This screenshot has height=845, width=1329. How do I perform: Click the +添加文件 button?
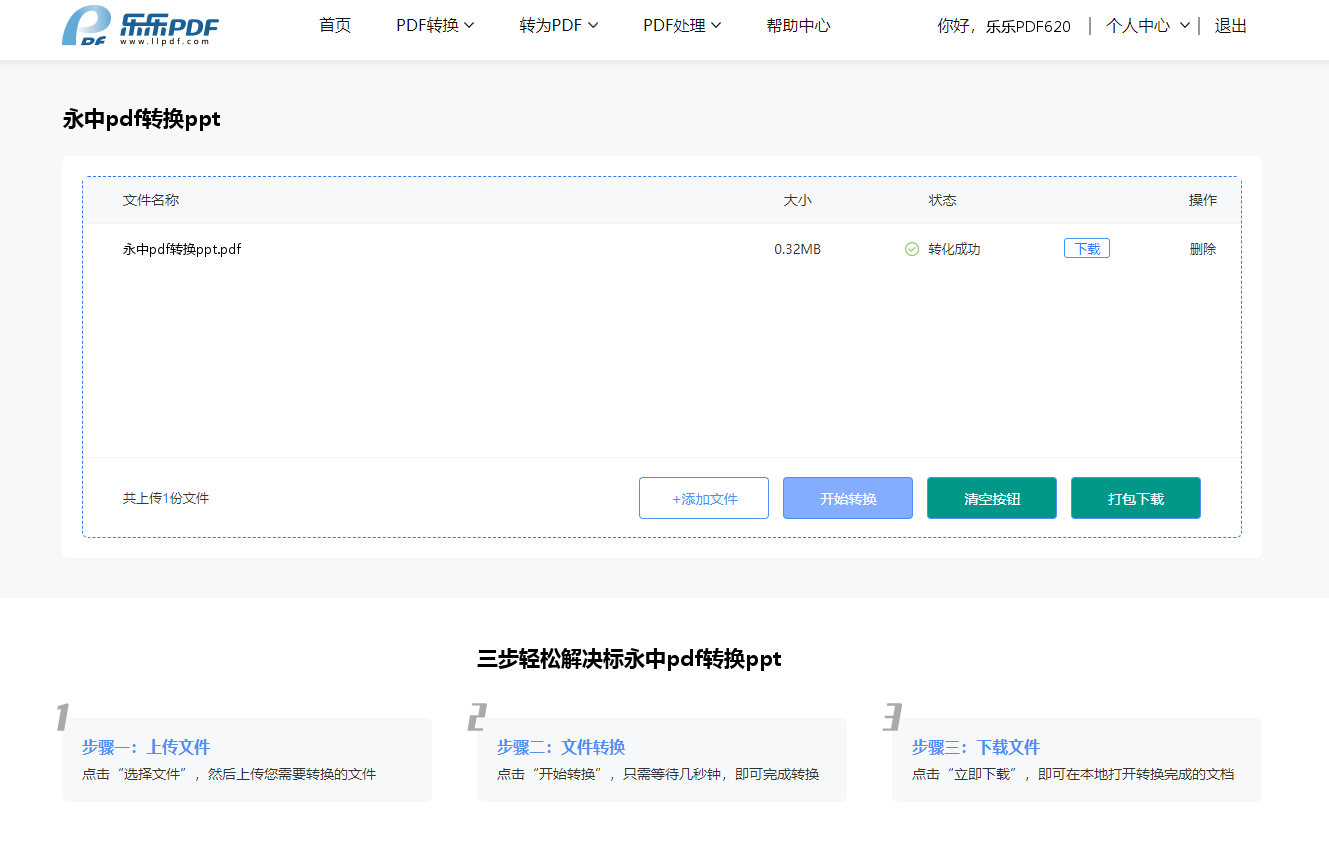[704, 498]
